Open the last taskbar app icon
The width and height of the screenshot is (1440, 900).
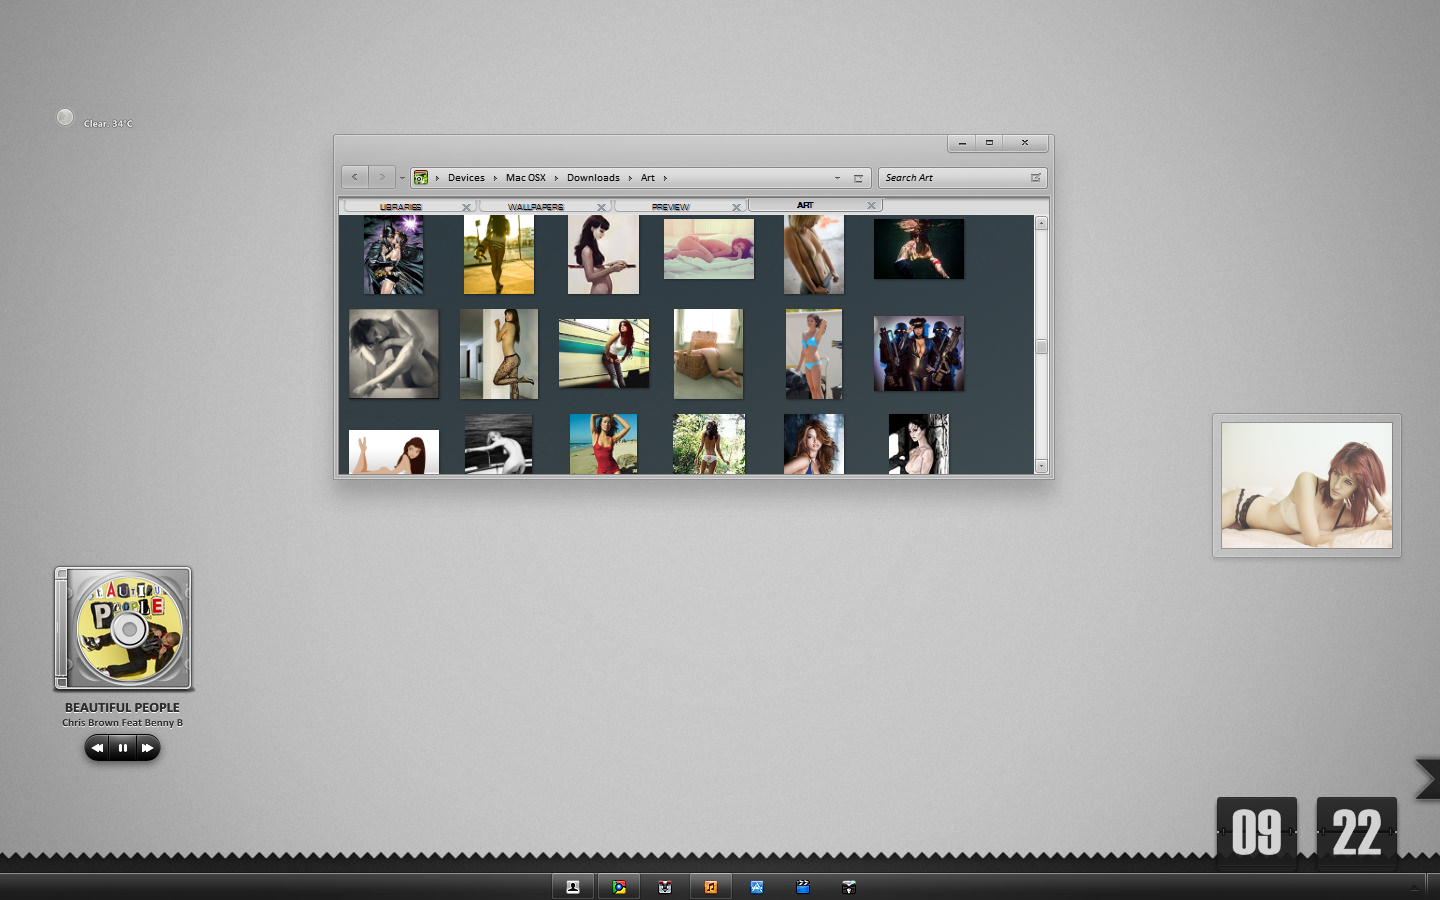pos(849,887)
